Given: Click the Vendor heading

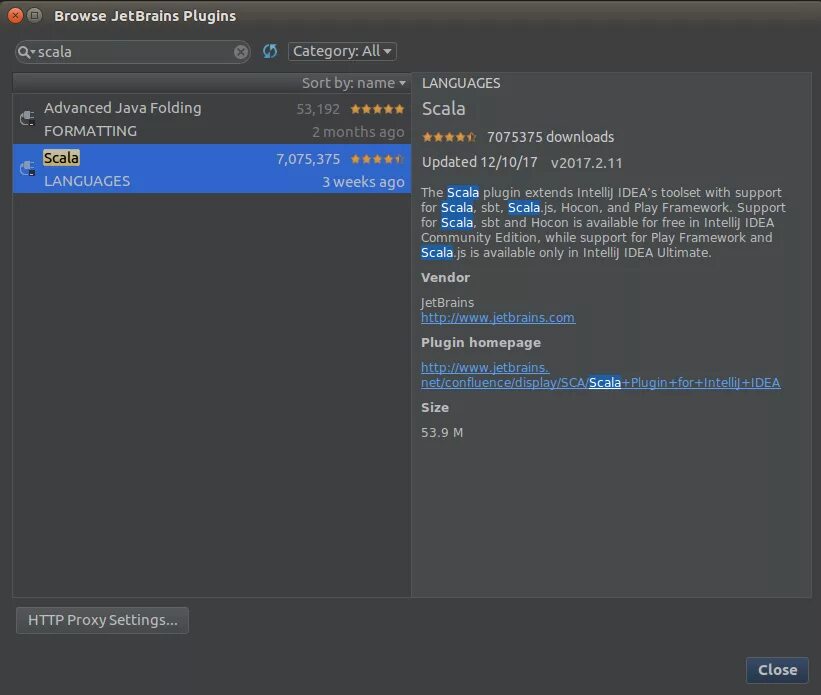Looking at the screenshot, I should [445, 278].
